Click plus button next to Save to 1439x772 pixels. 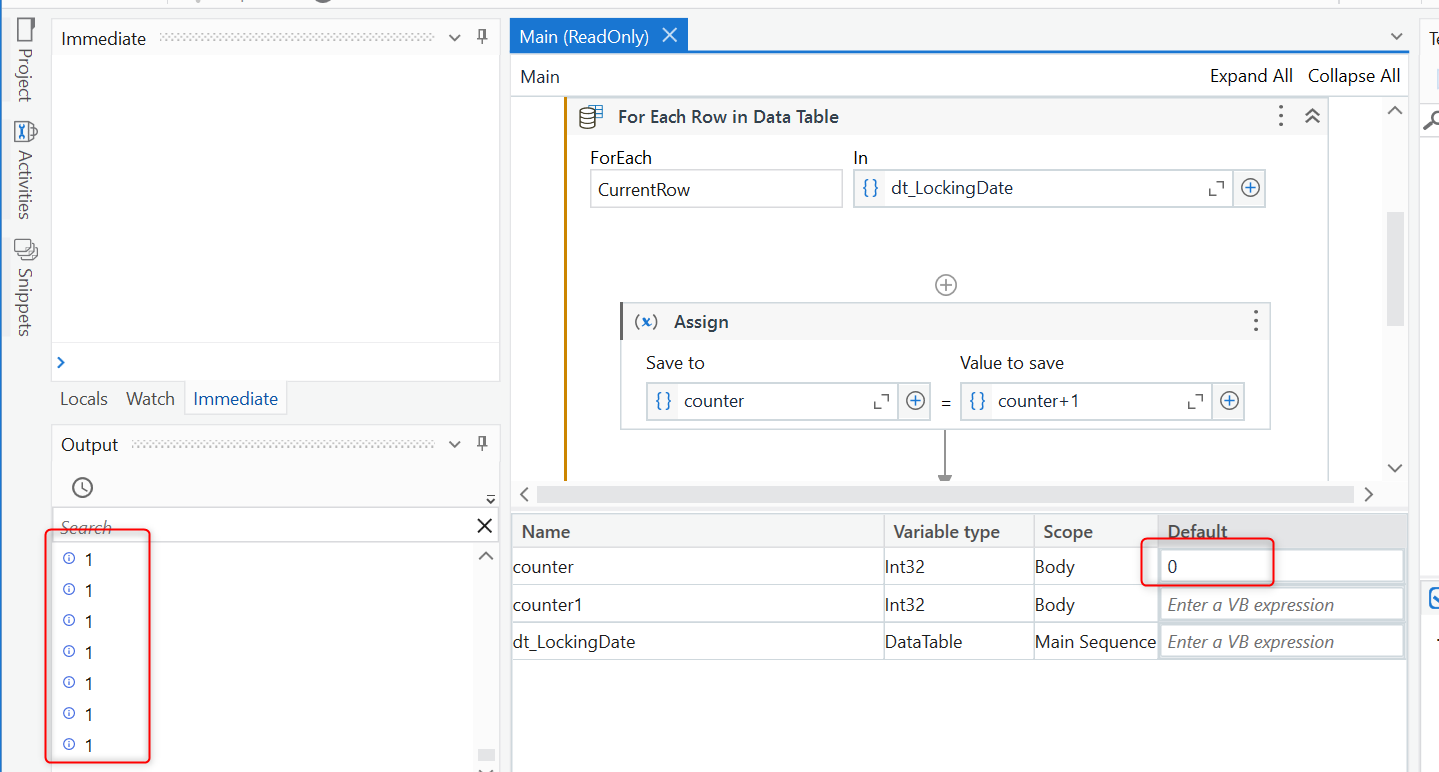click(x=915, y=401)
